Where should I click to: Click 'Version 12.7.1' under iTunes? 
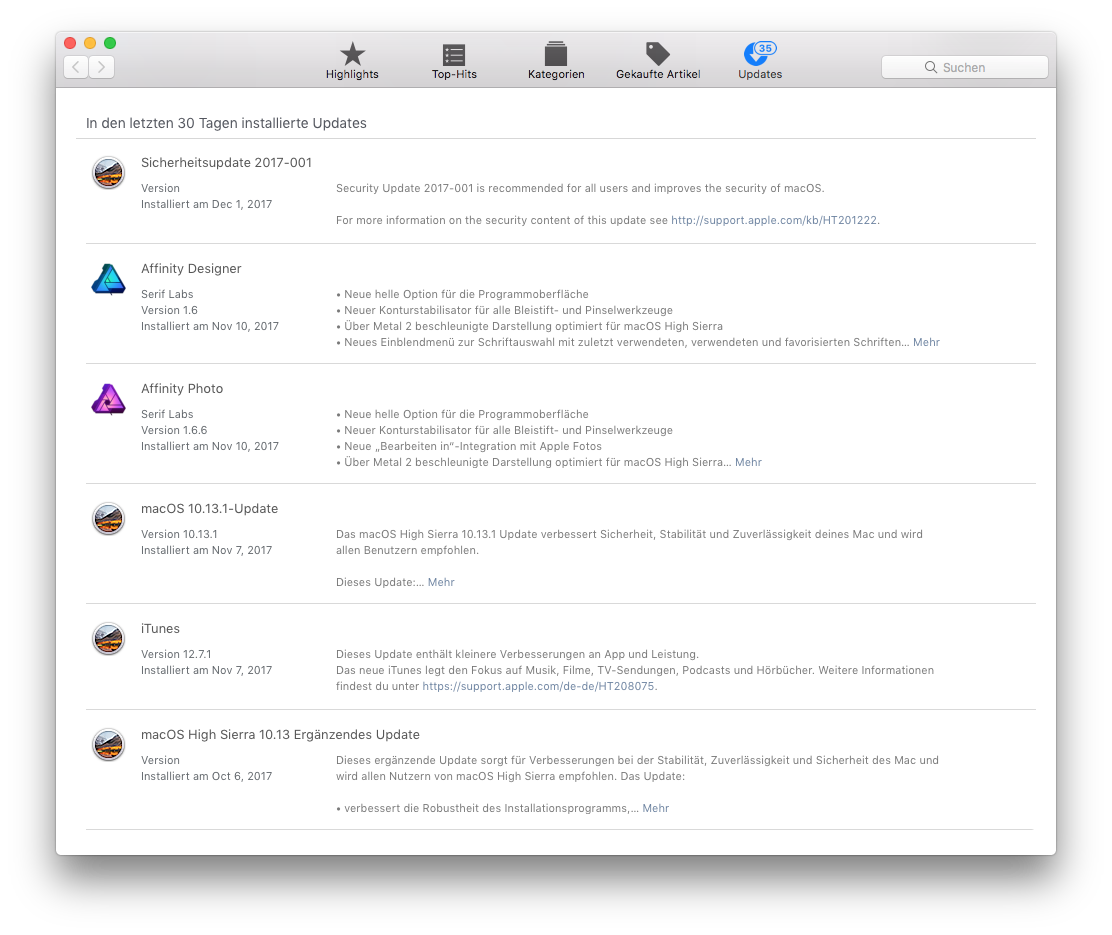click(x=176, y=654)
